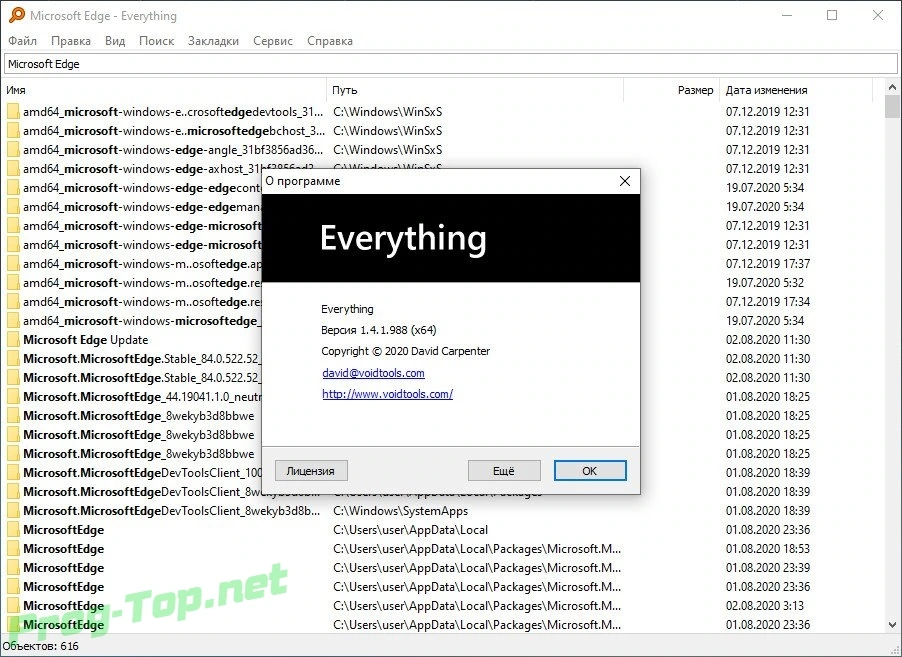Click the date 07.12.2019 17:37
Viewport: 902px width, 657px height.
pyautogui.click(x=768, y=263)
